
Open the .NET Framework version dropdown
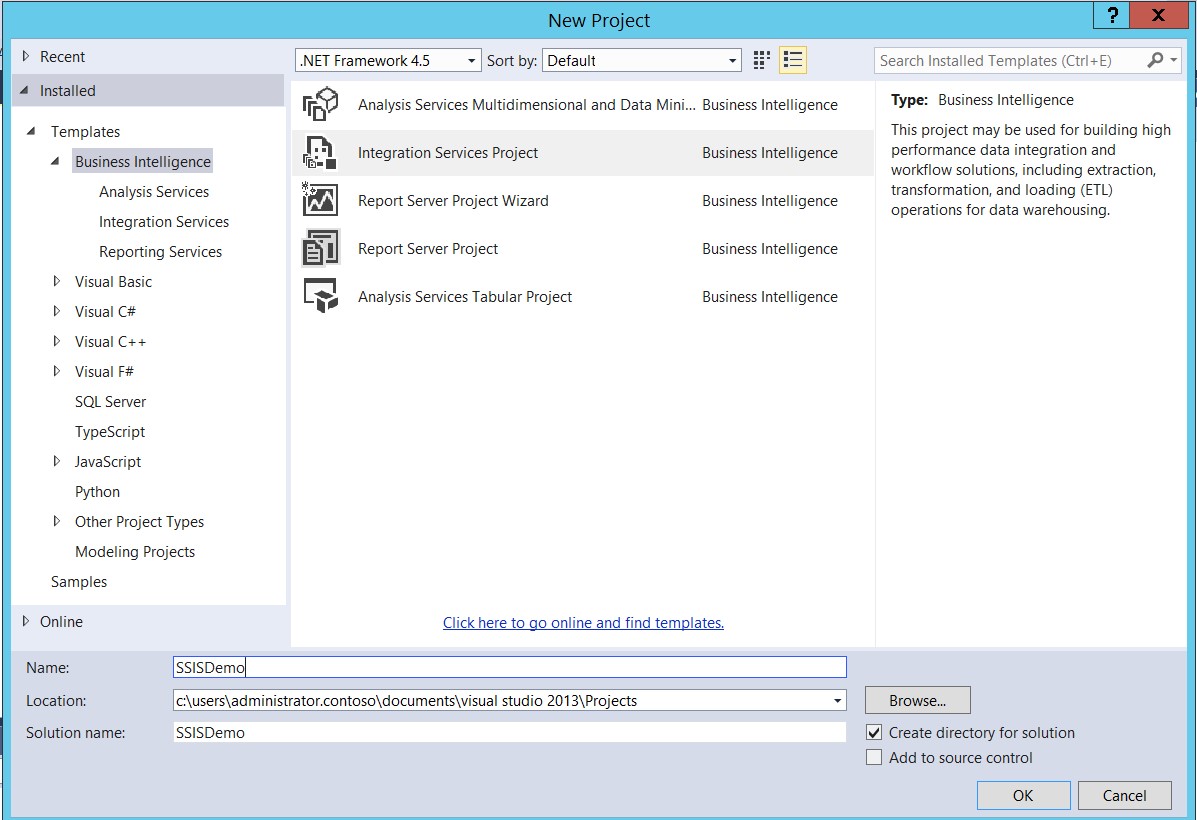pyautogui.click(x=389, y=61)
